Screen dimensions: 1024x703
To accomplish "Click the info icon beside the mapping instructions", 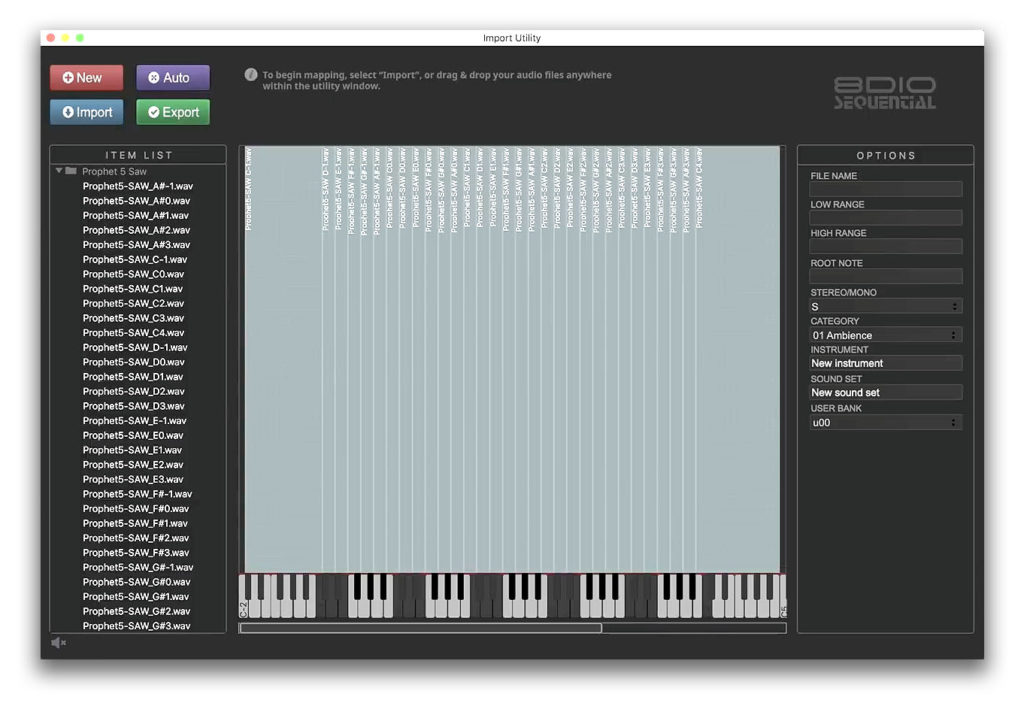I will coord(250,75).
